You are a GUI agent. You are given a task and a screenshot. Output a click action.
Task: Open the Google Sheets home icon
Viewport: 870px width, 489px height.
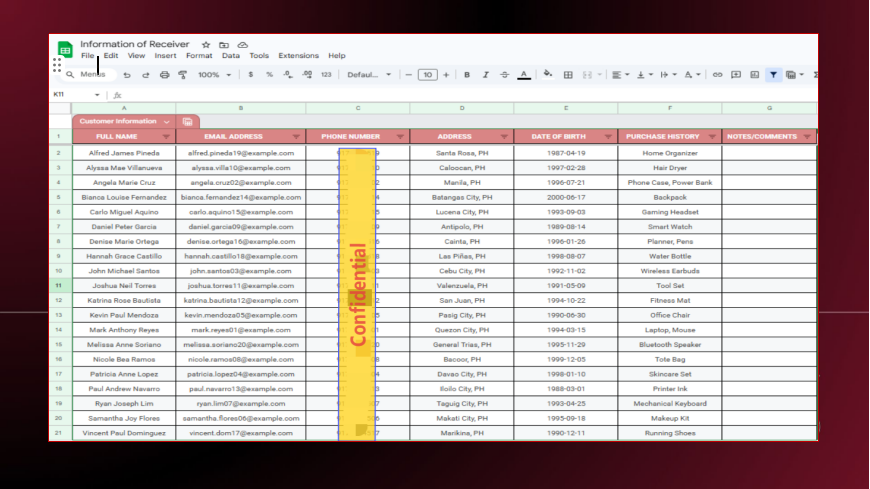(65, 49)
